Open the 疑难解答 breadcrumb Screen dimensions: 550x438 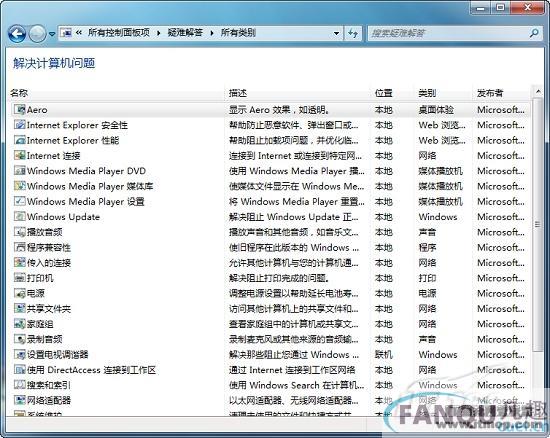pos(185,33)
